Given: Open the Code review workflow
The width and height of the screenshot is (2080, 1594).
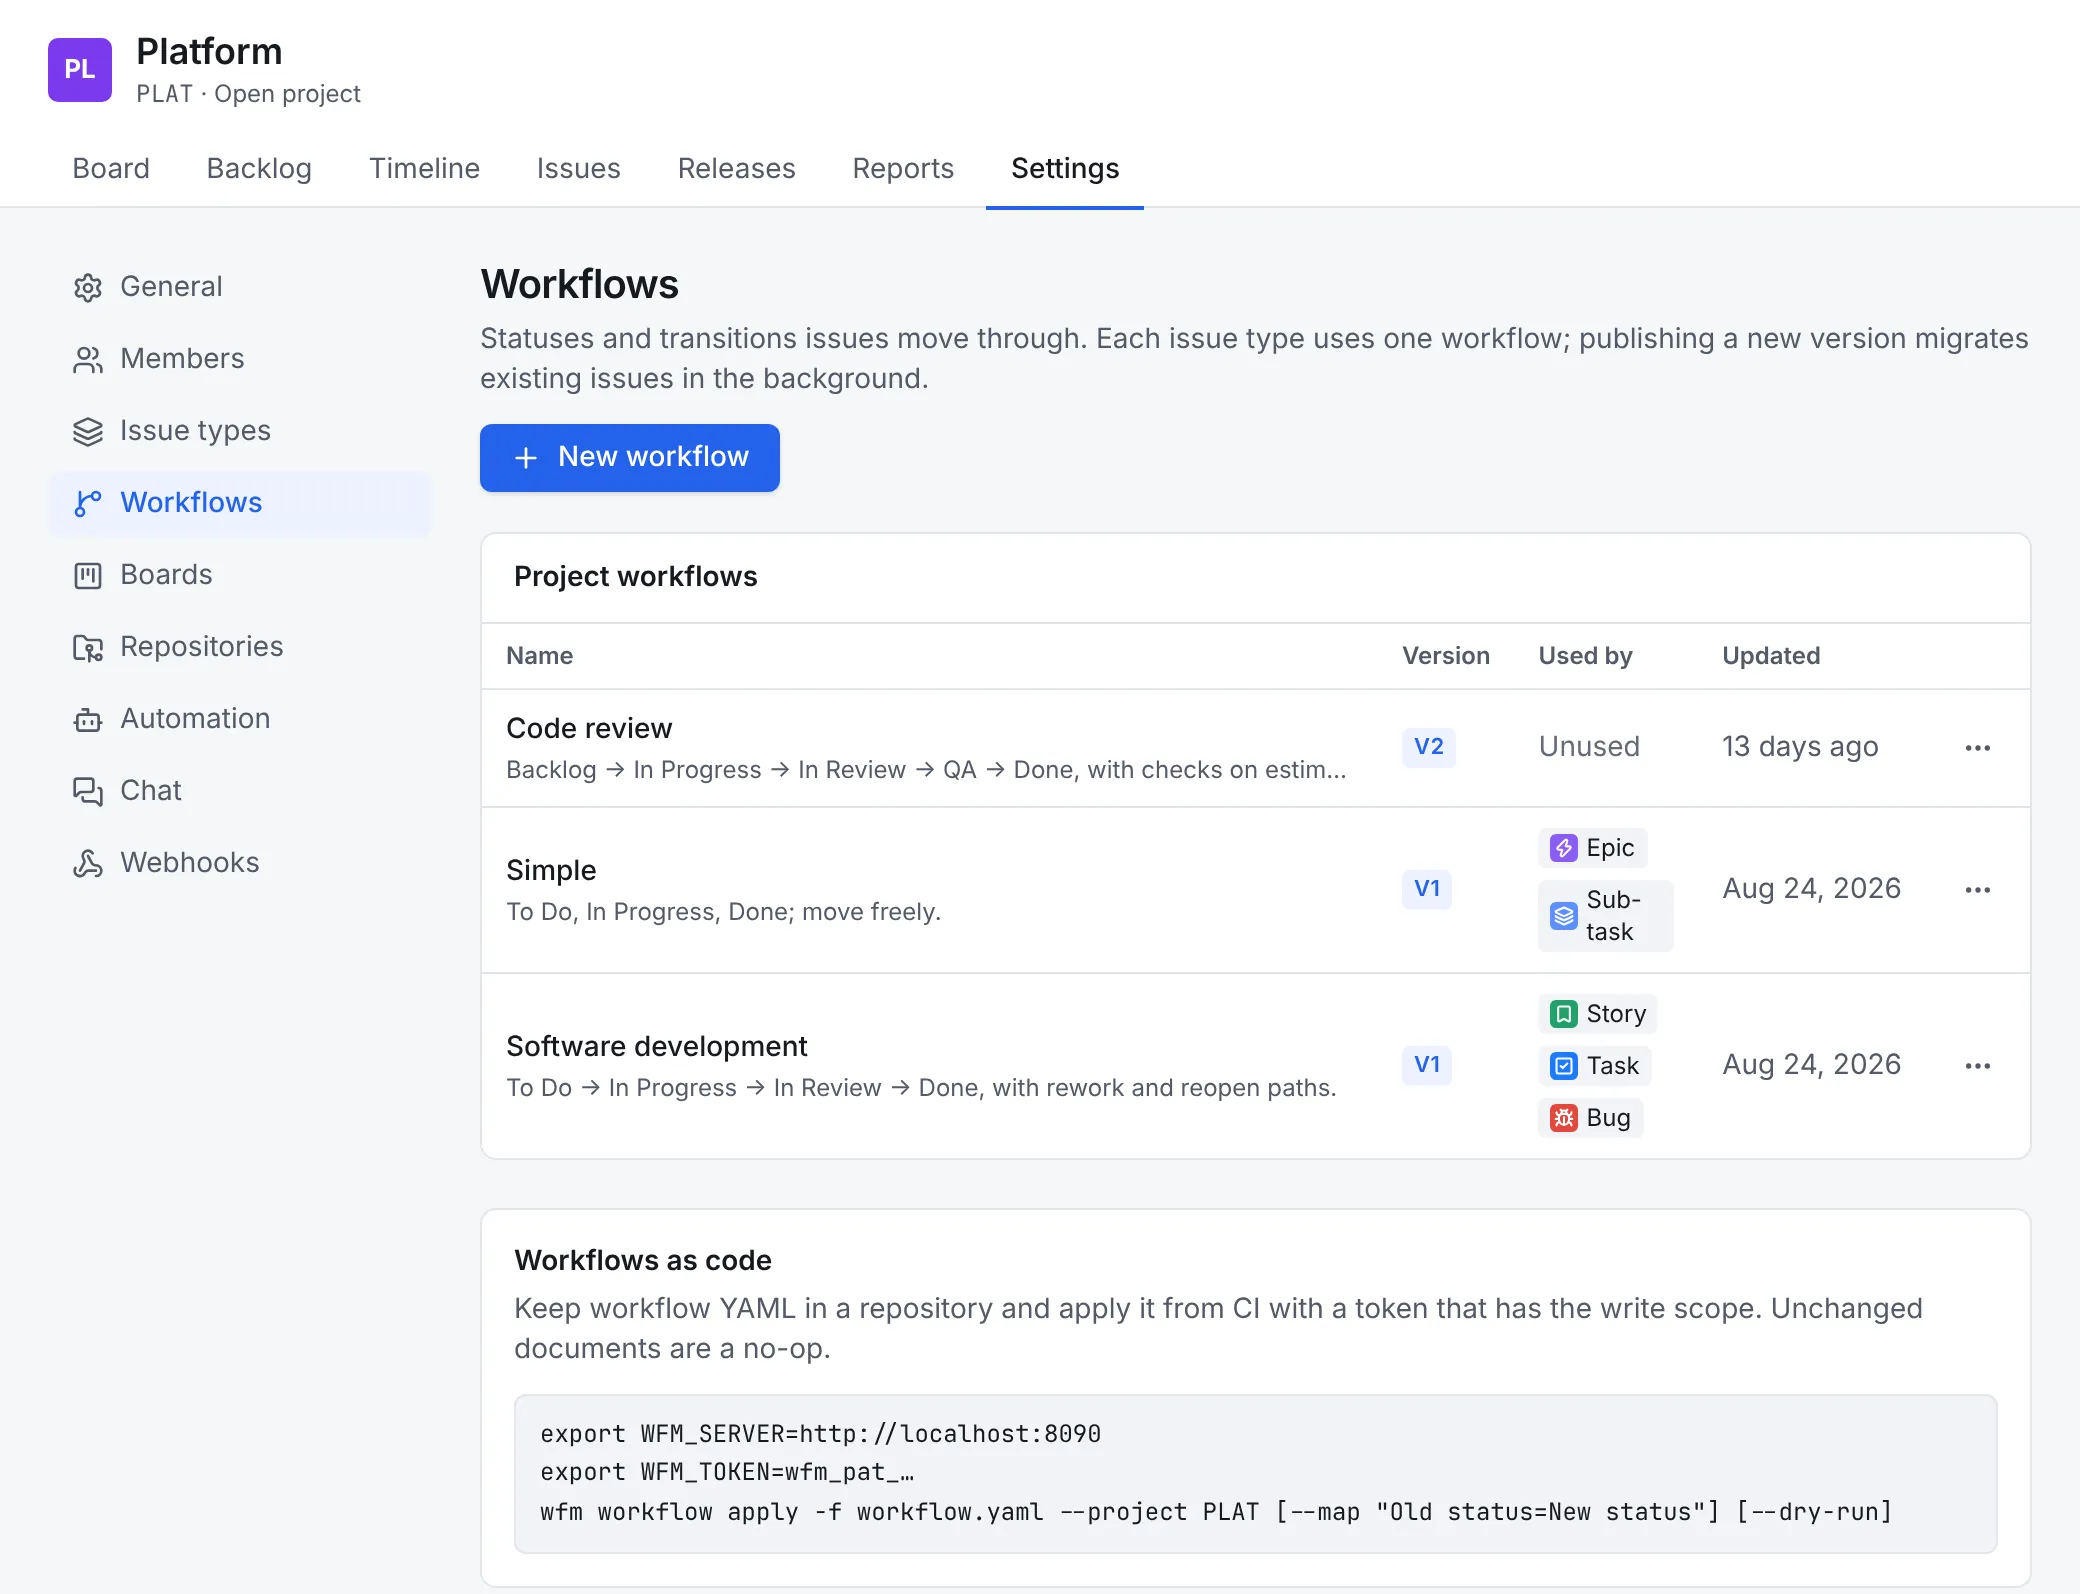Looking at the screenshot, I should pyautogui.click(x=589, y=728).
